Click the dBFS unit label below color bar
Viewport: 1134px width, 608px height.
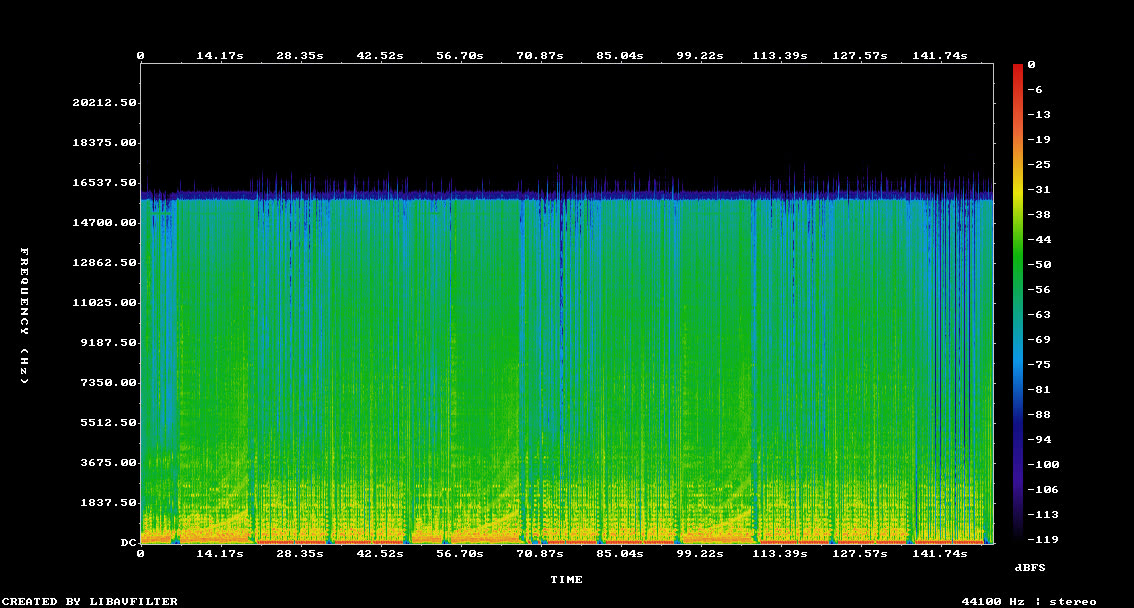1030,567
